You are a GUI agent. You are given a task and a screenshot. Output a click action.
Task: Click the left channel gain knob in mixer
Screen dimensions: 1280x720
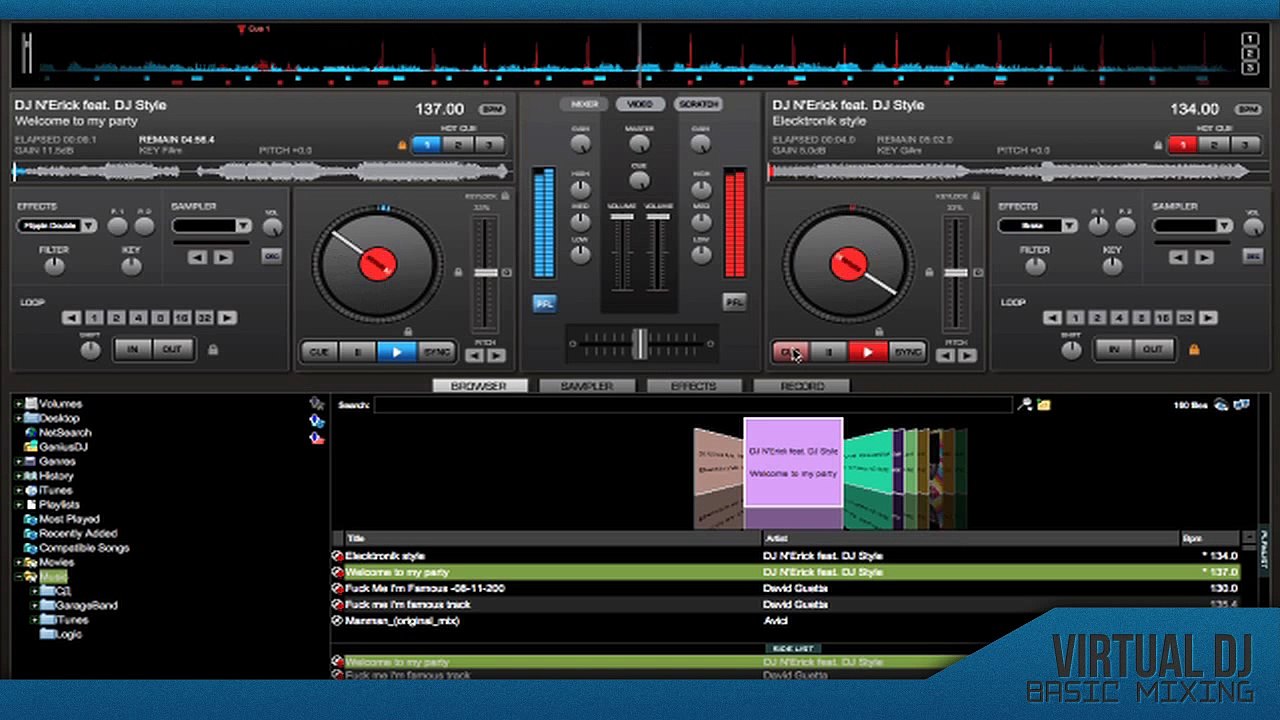tap(580, 144)
